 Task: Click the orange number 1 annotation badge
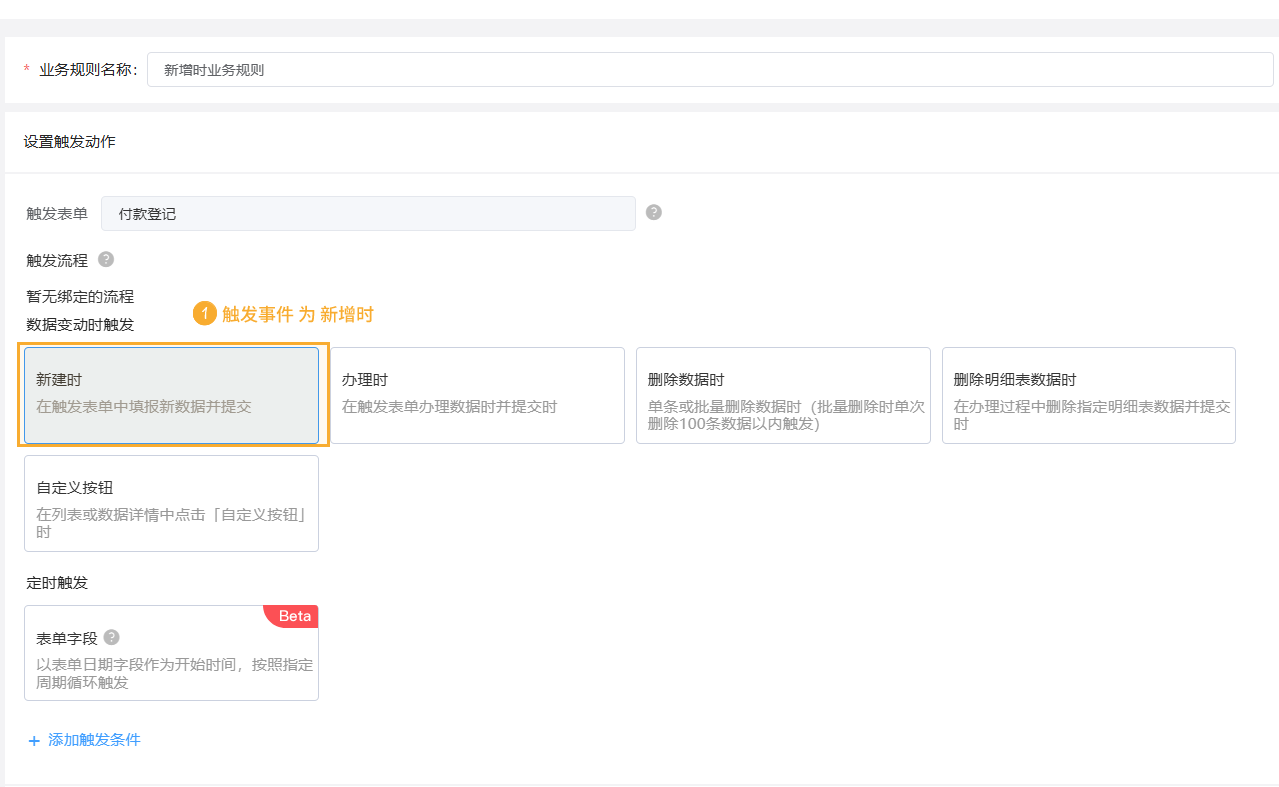click(x=204, y=314)
